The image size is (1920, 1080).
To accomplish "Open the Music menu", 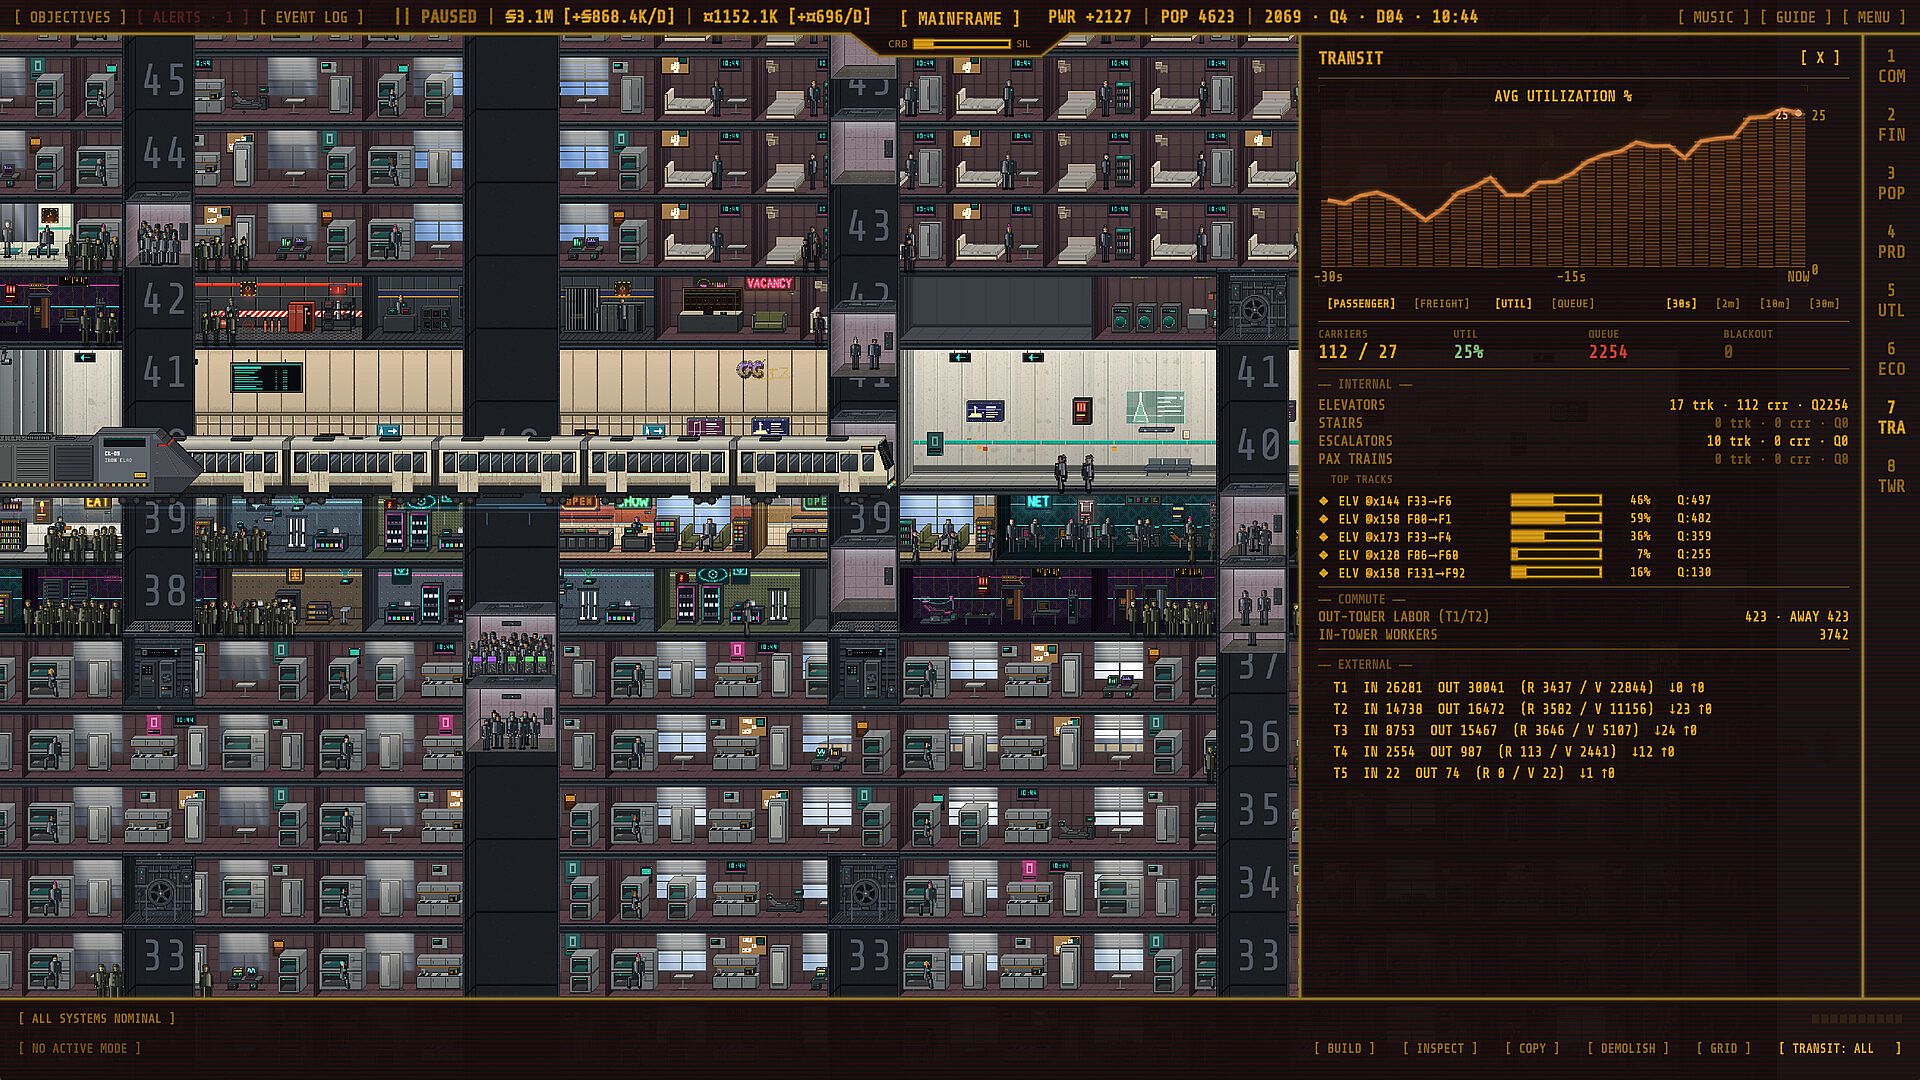I will point(1713,17).
